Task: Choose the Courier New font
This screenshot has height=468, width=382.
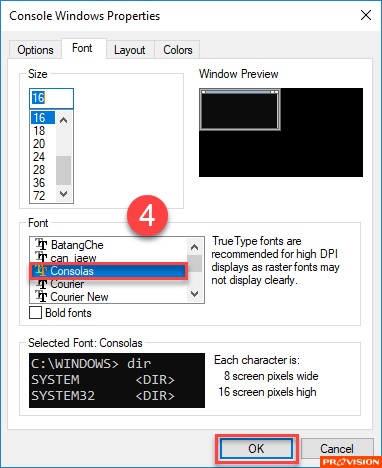Action: pyautogui.click(x=108, y=297)
